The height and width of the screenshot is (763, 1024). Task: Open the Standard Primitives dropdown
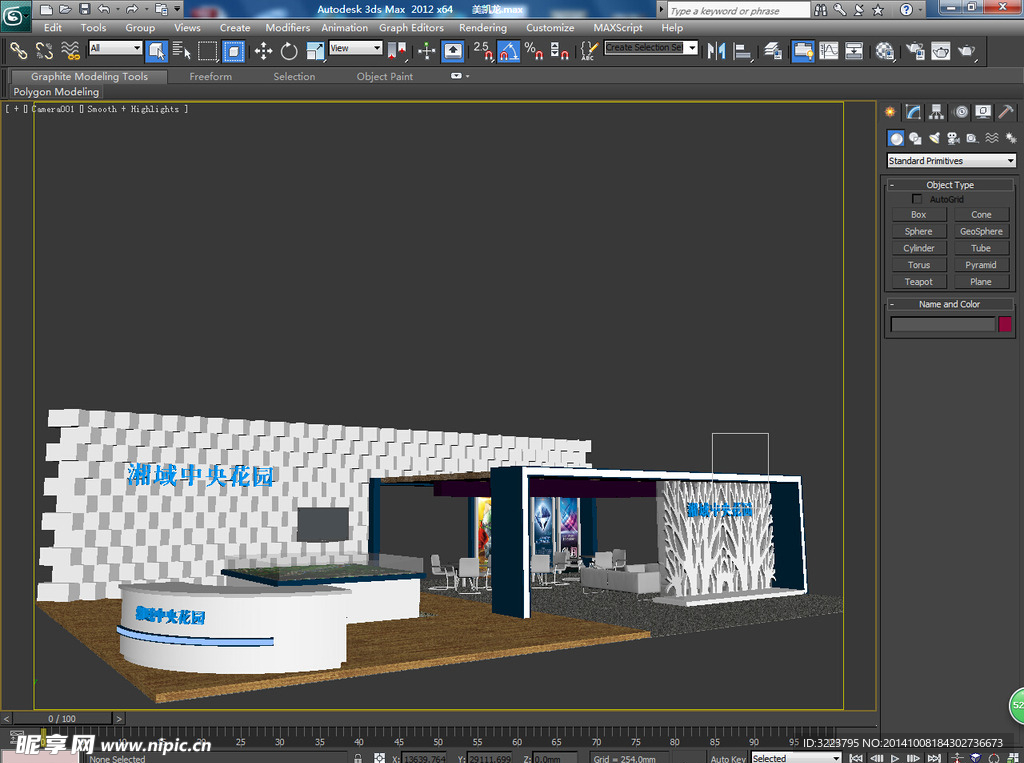[951, 161]
